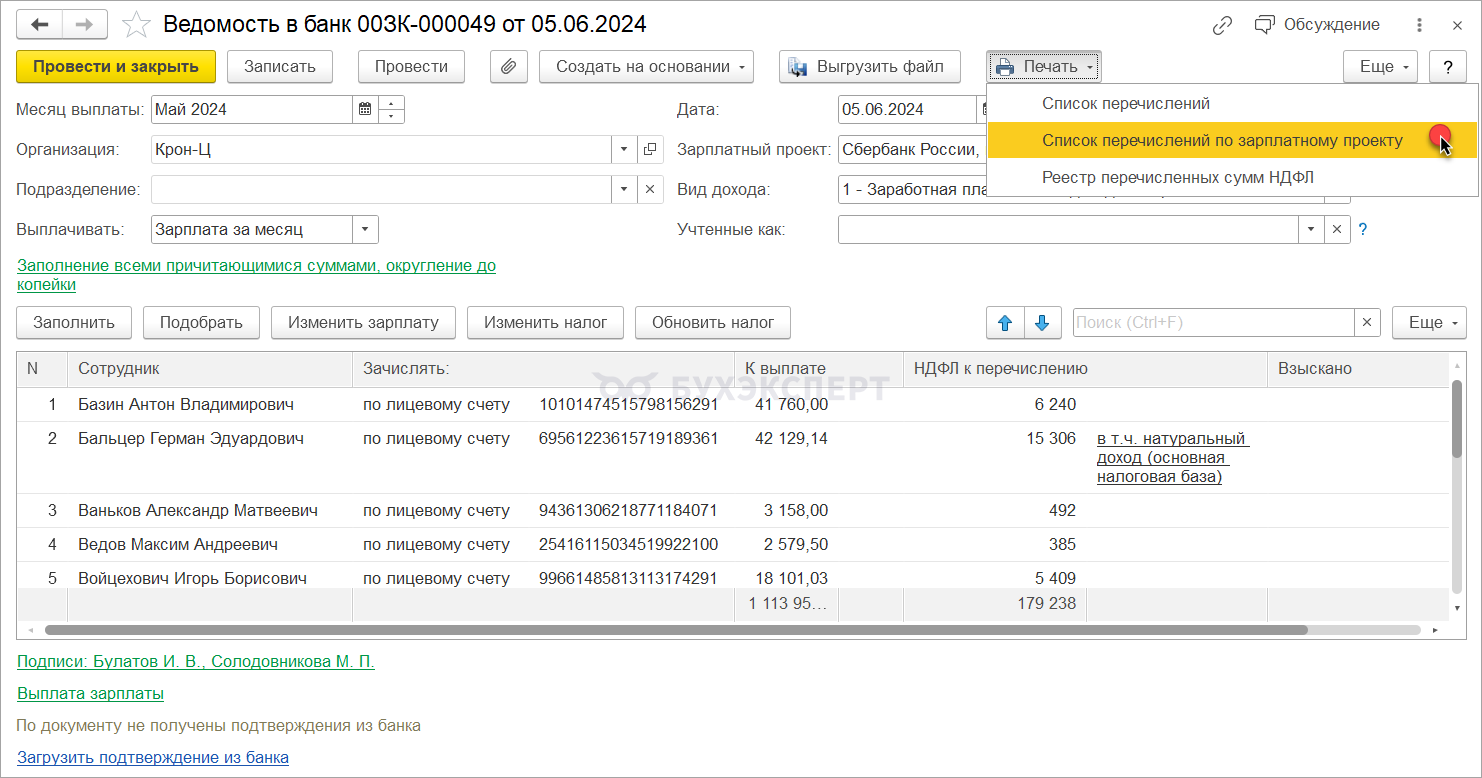Viewport: 1482px width, 778px height.
Task: Expand the Выплачивать dropdown
Action: (365, 229)
